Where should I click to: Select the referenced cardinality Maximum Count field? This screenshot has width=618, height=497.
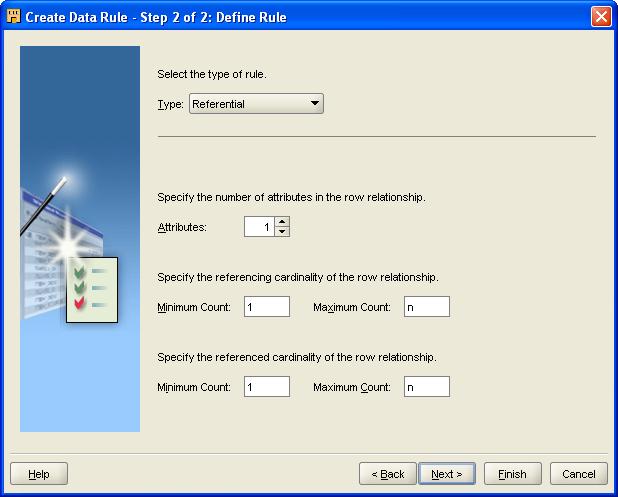(x=427, y=387)
